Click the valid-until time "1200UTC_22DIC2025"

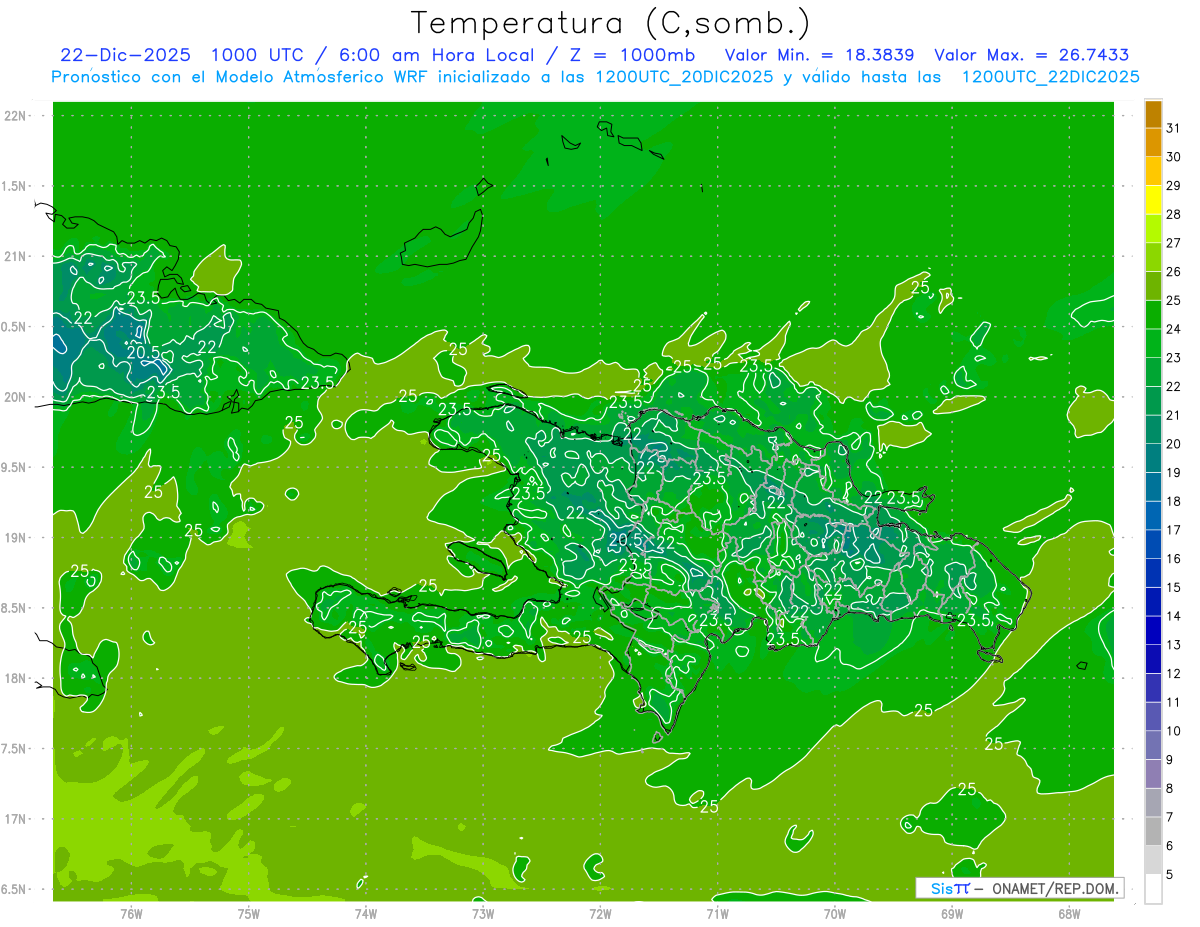click(x=1051, y=77)
